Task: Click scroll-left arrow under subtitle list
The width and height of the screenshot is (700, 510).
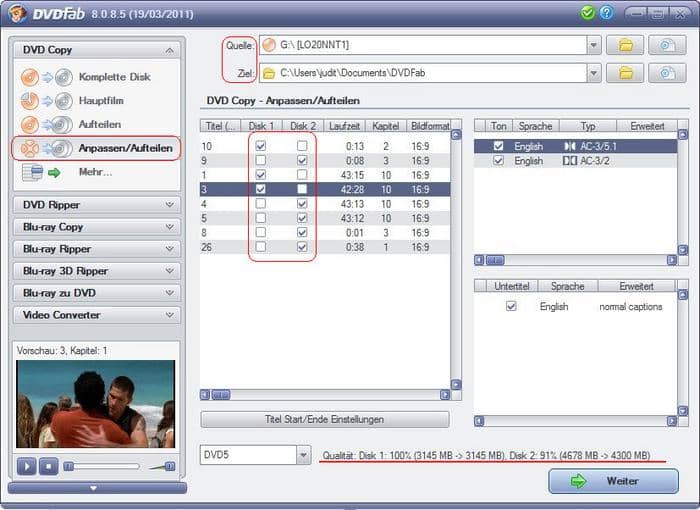Action: pyautogui.click(x=479, y=421)
